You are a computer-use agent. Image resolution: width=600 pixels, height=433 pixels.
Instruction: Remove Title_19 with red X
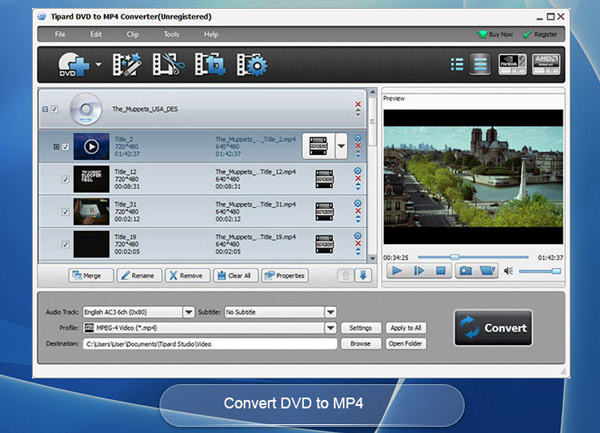click(358, 244)
